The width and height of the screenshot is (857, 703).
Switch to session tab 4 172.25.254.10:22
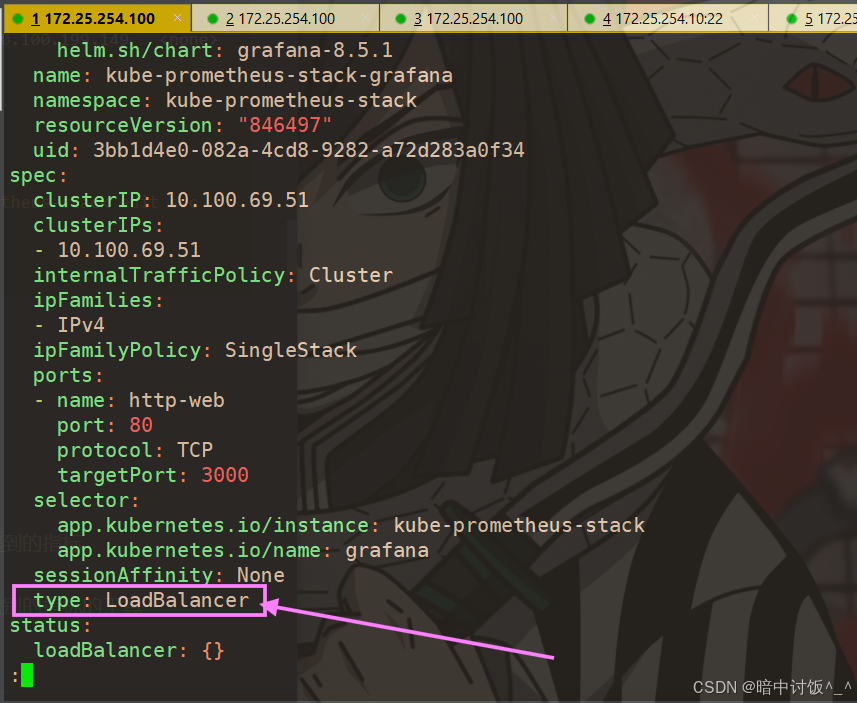(x=668, y=19)
